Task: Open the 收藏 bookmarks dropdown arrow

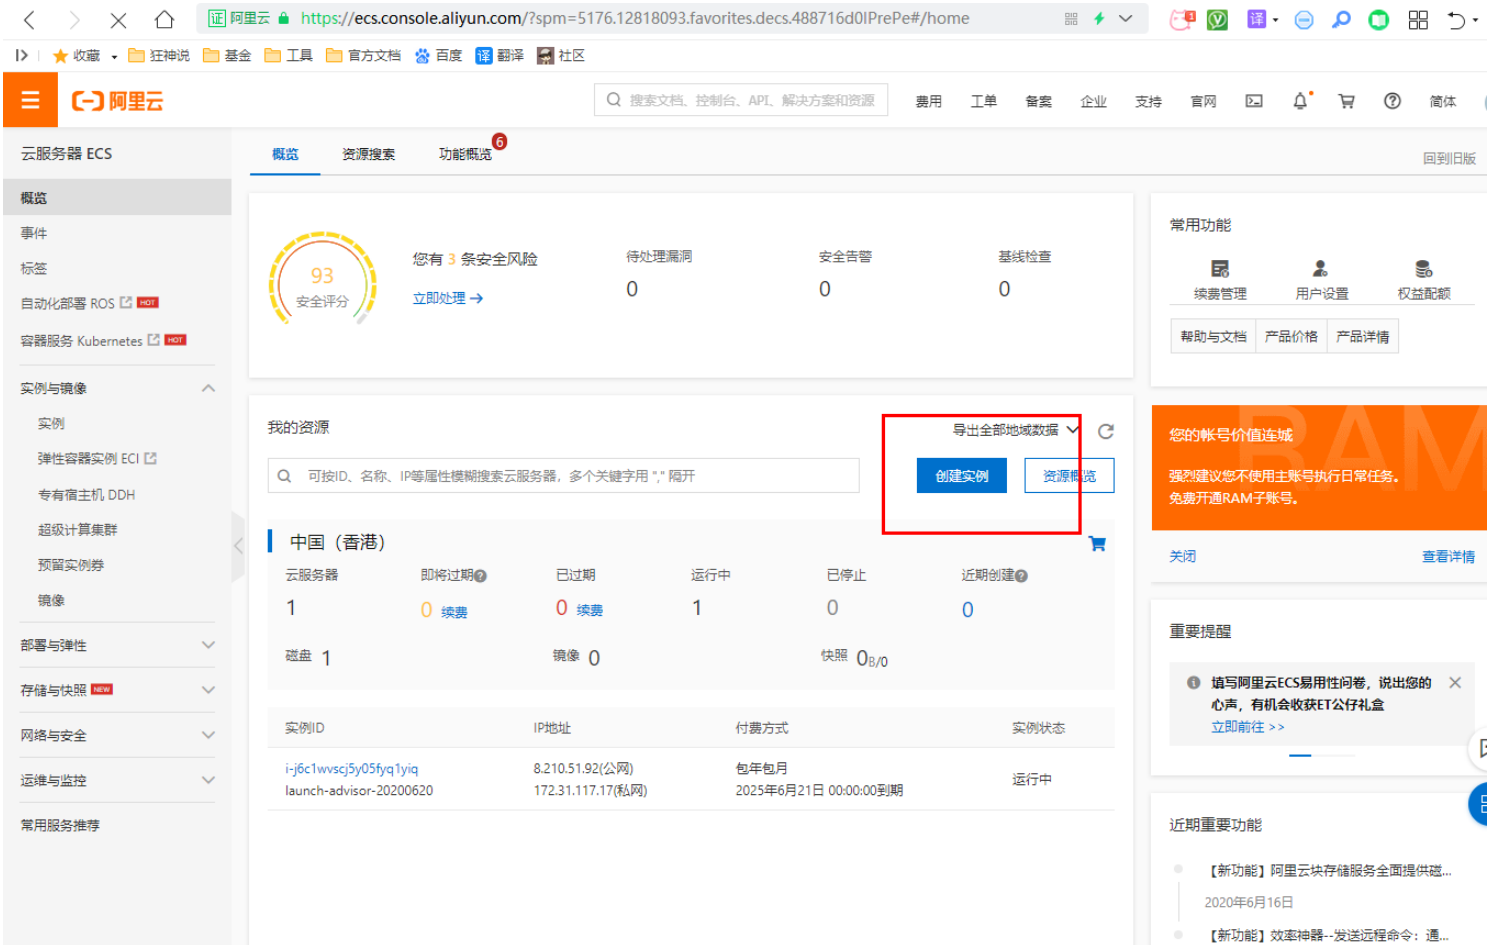Action: (x=114, y=57)
